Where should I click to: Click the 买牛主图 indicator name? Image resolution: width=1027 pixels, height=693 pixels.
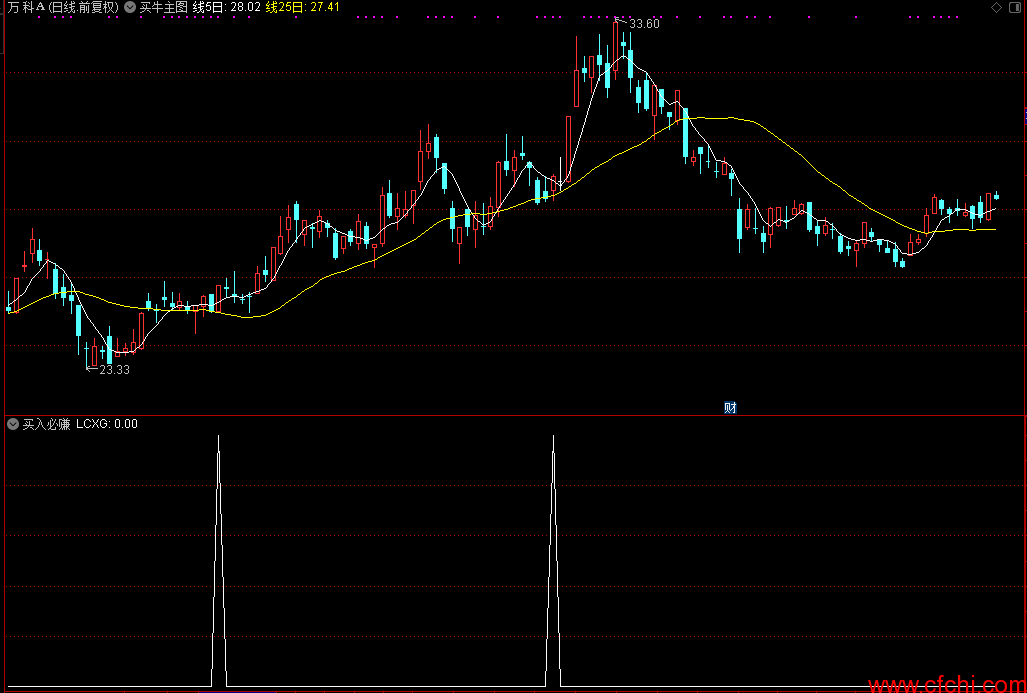164,8
